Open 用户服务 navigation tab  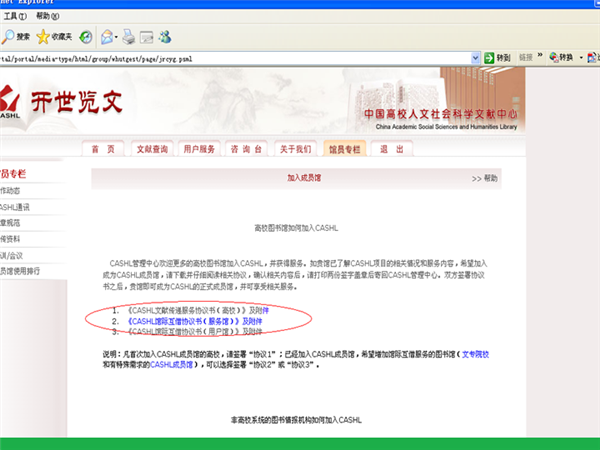click(x=199, y=149)
